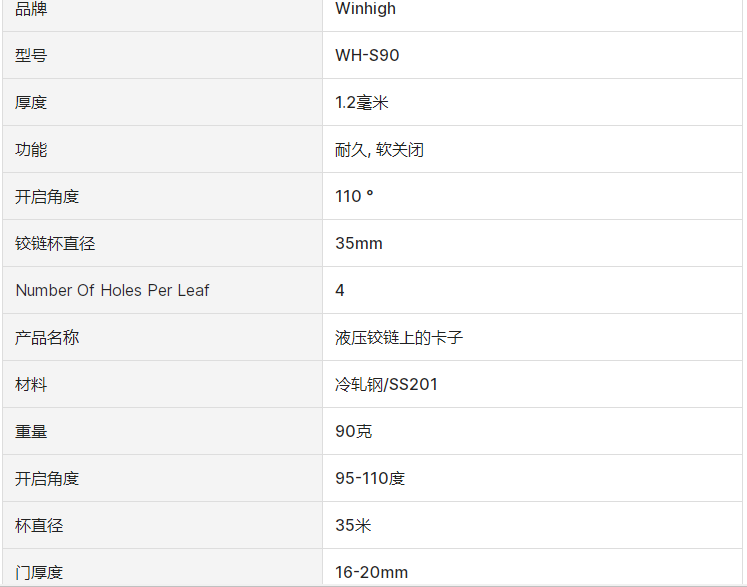747x587 pixels.
Task: Click the 冷轧钢/SS201 material value
Action: 386,384
